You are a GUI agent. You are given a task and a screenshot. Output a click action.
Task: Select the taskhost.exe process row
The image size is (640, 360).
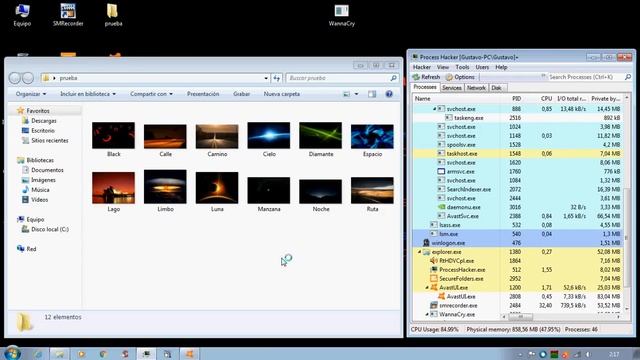[518, 154]
